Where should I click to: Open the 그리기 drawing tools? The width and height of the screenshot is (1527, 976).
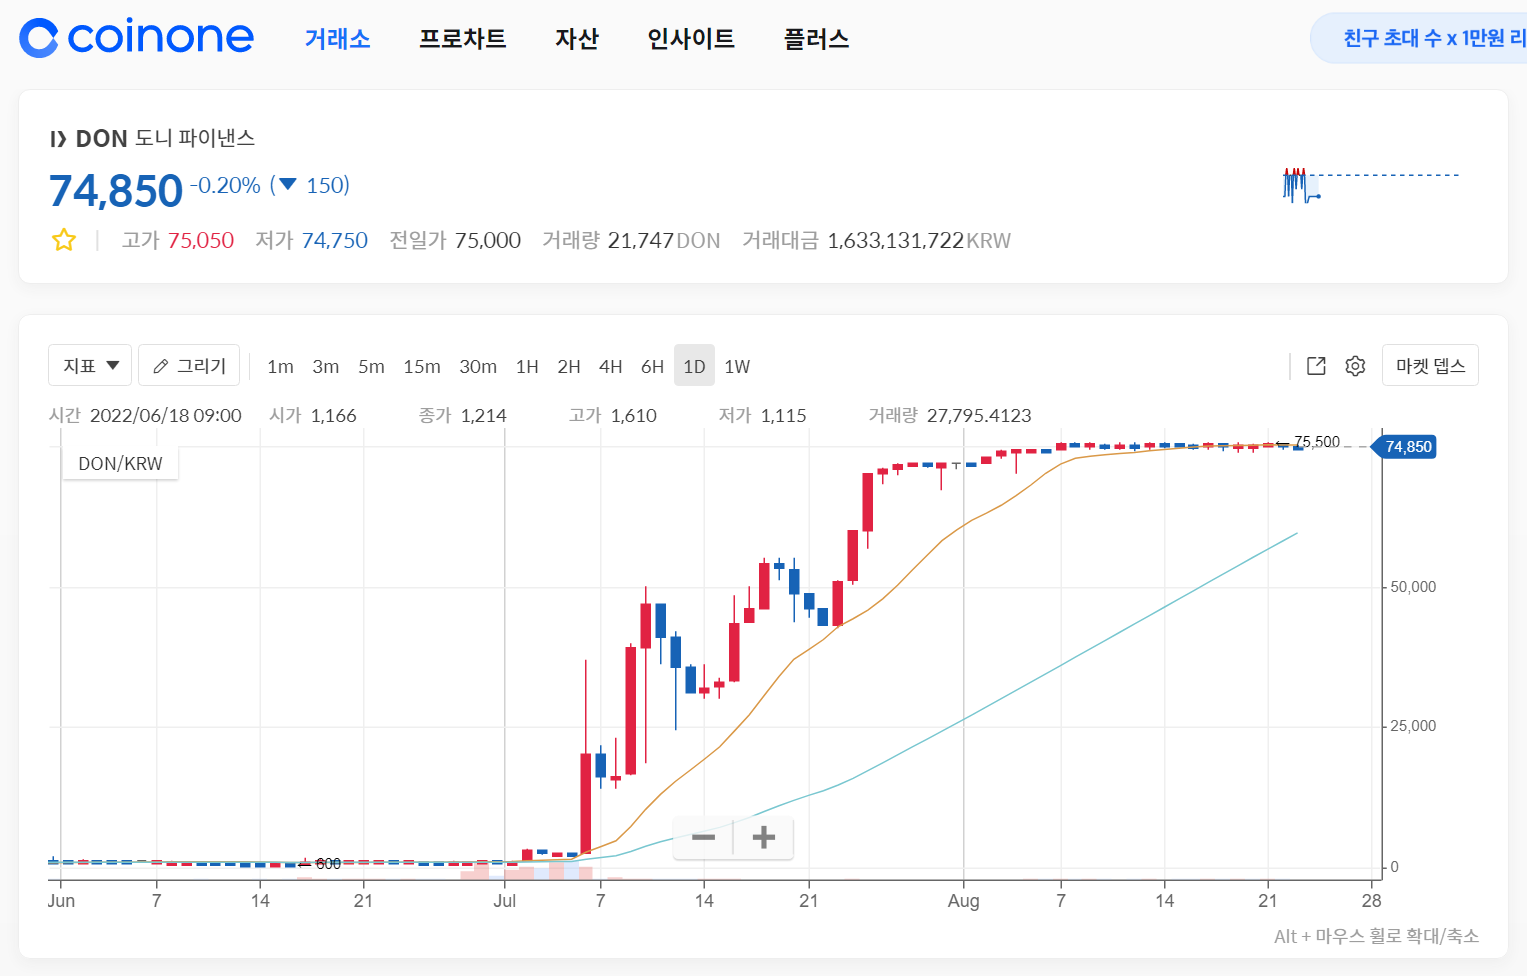point(189,366)
